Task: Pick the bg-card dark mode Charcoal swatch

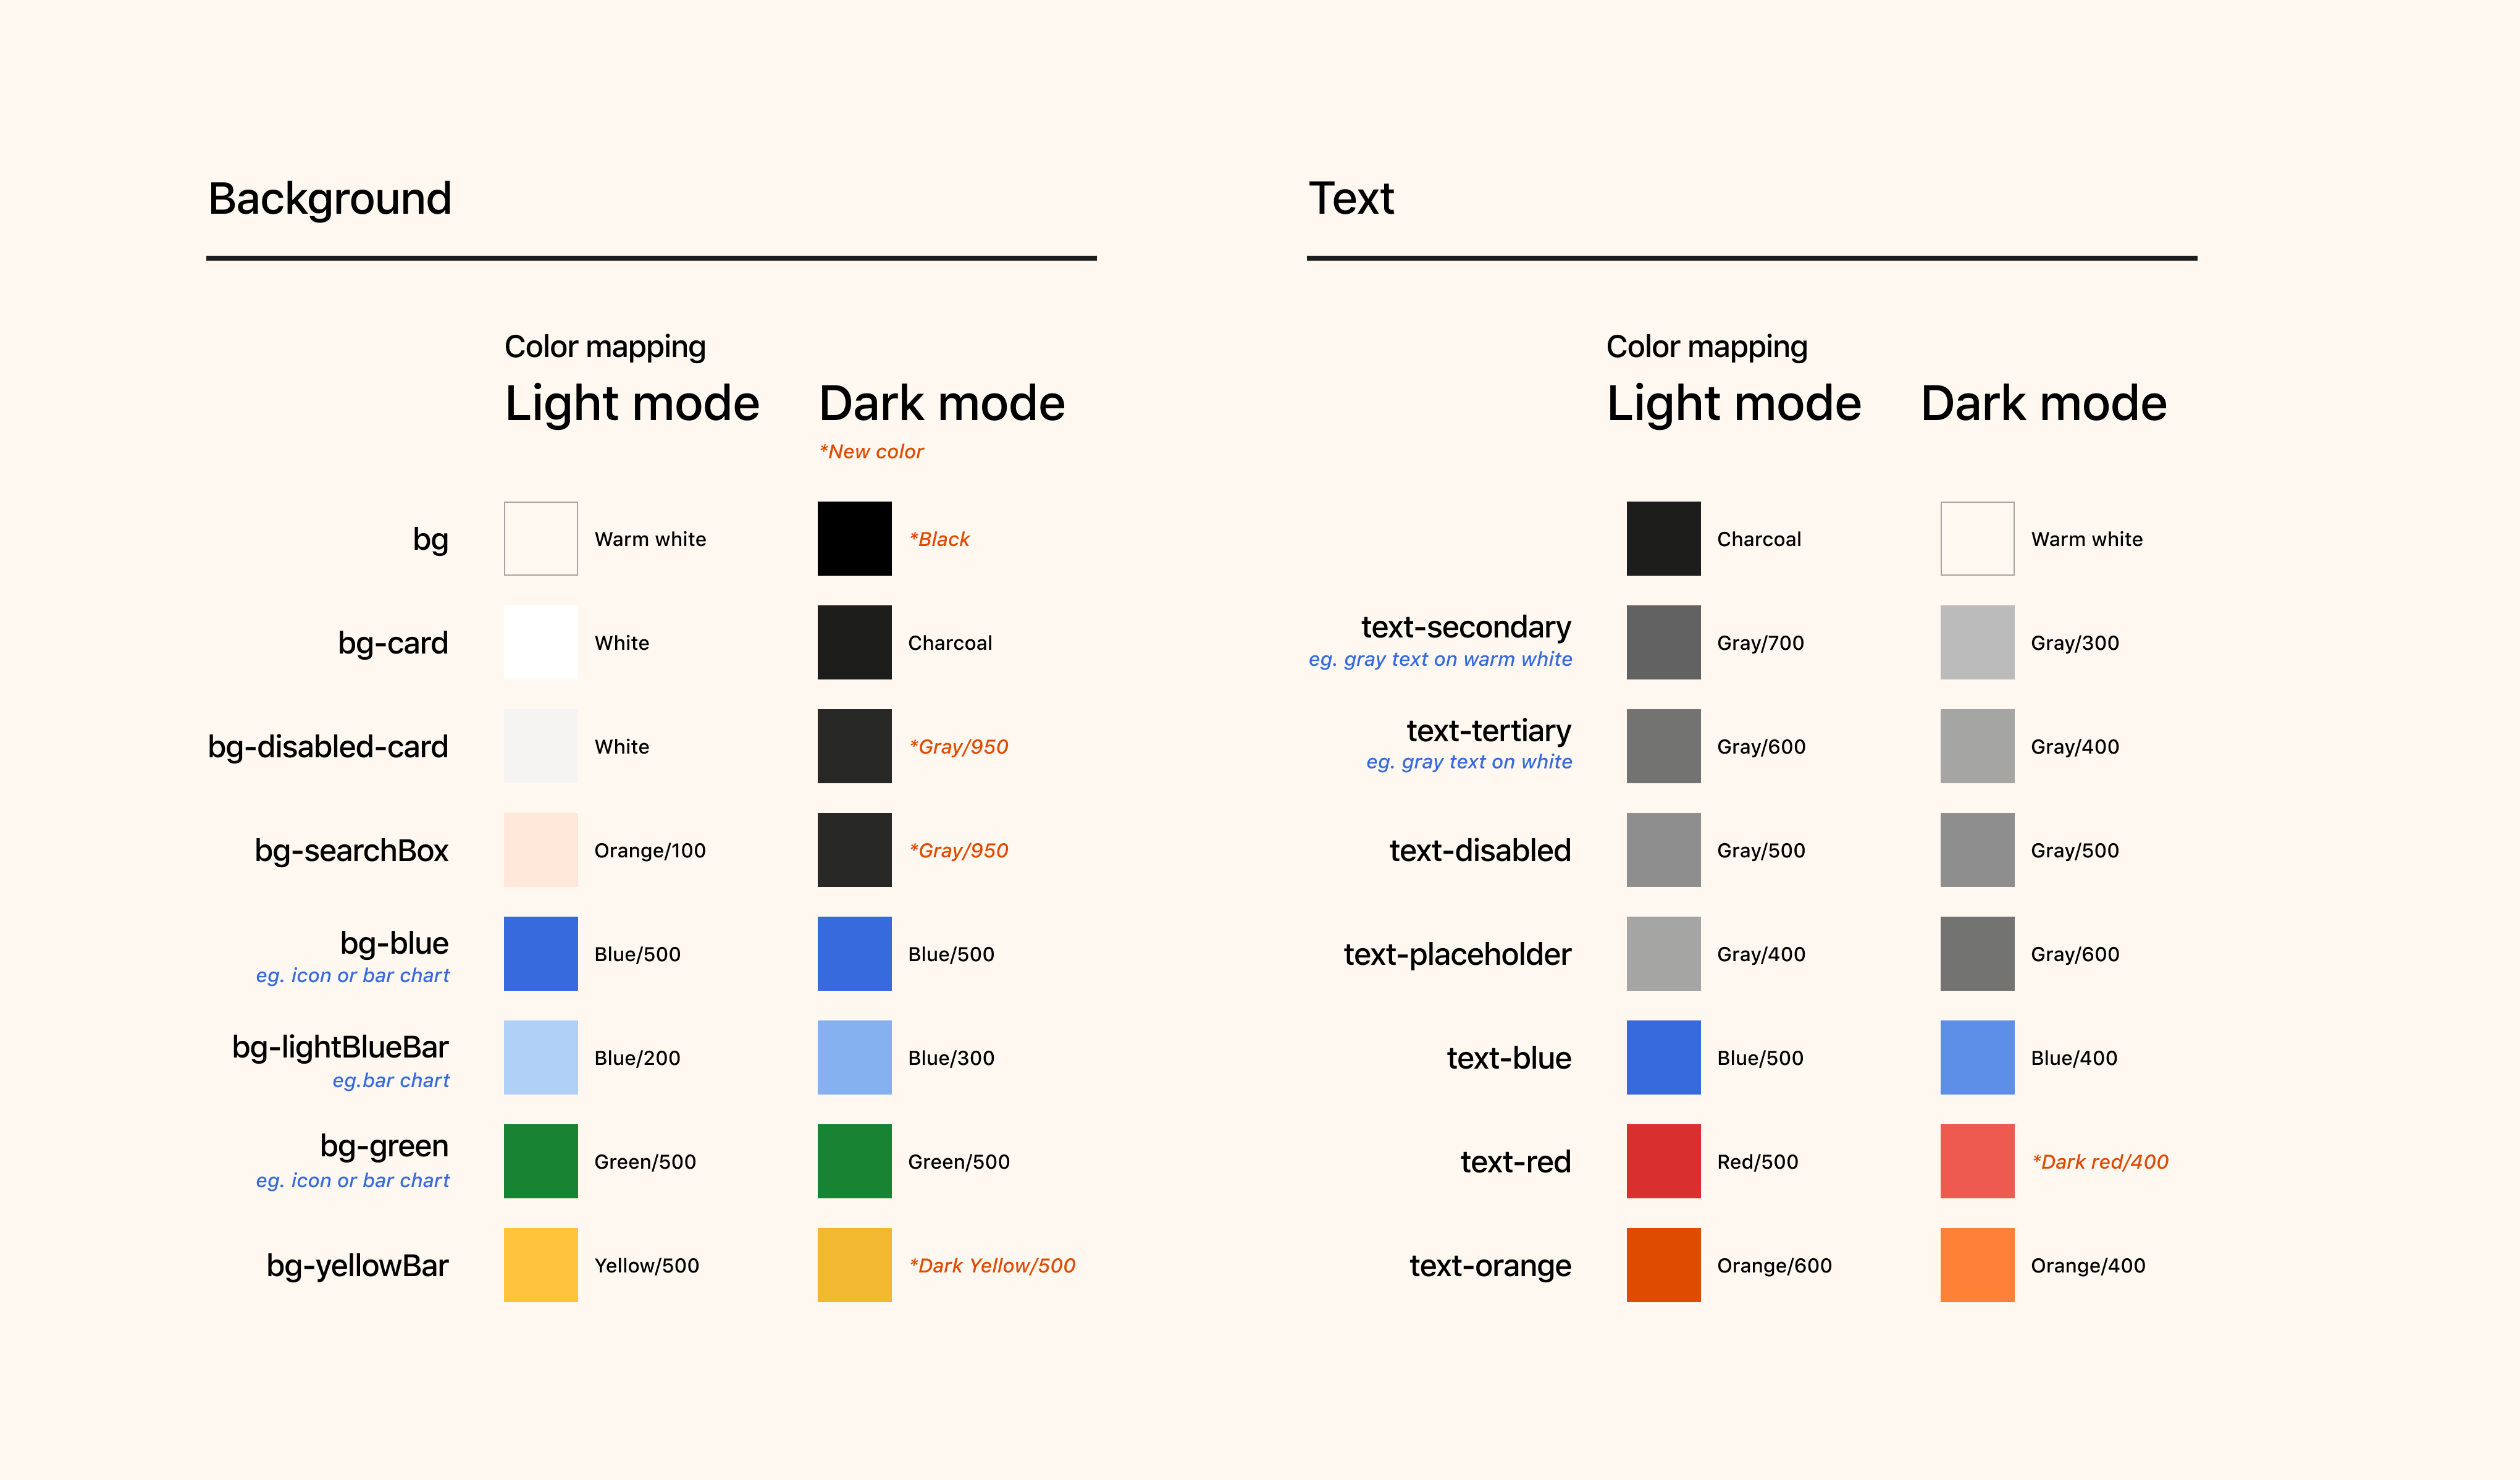Action: tap(854, 642)
